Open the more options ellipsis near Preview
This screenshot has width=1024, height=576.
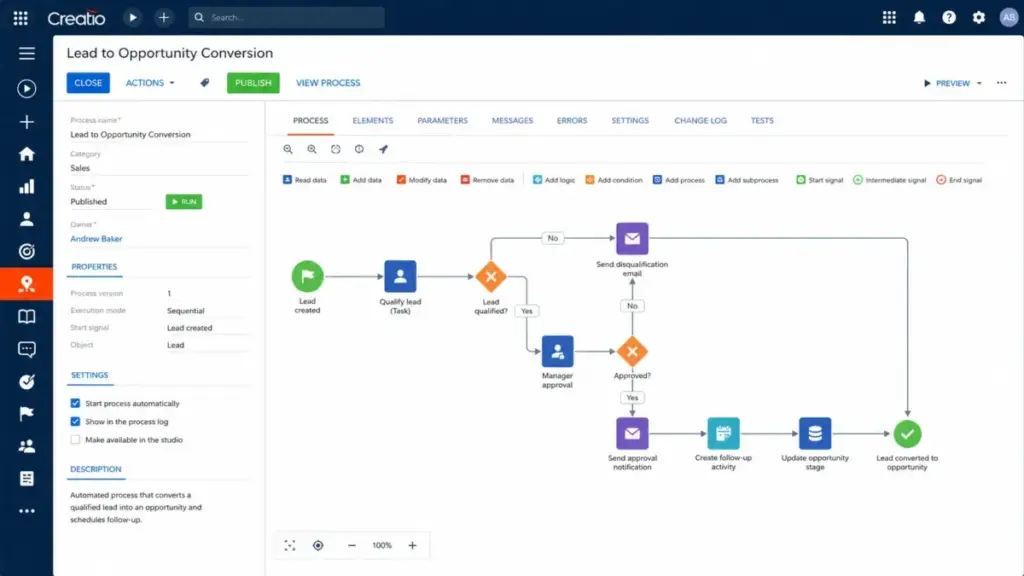click(1001, 83)
